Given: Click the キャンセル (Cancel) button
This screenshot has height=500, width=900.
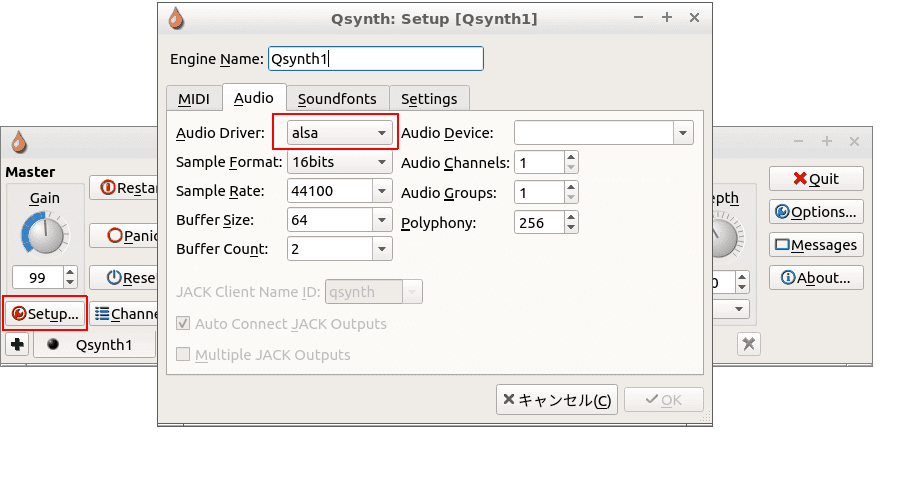Looking at the screenshot, I should (x=556, y=400).
